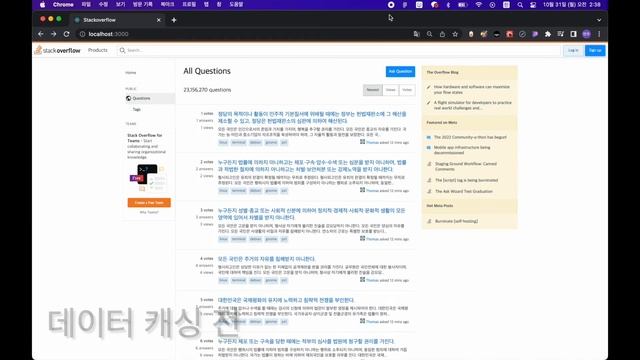Click Create a free Team button
Viewport: 640px width, 360px height.
(x=149, y=202)
